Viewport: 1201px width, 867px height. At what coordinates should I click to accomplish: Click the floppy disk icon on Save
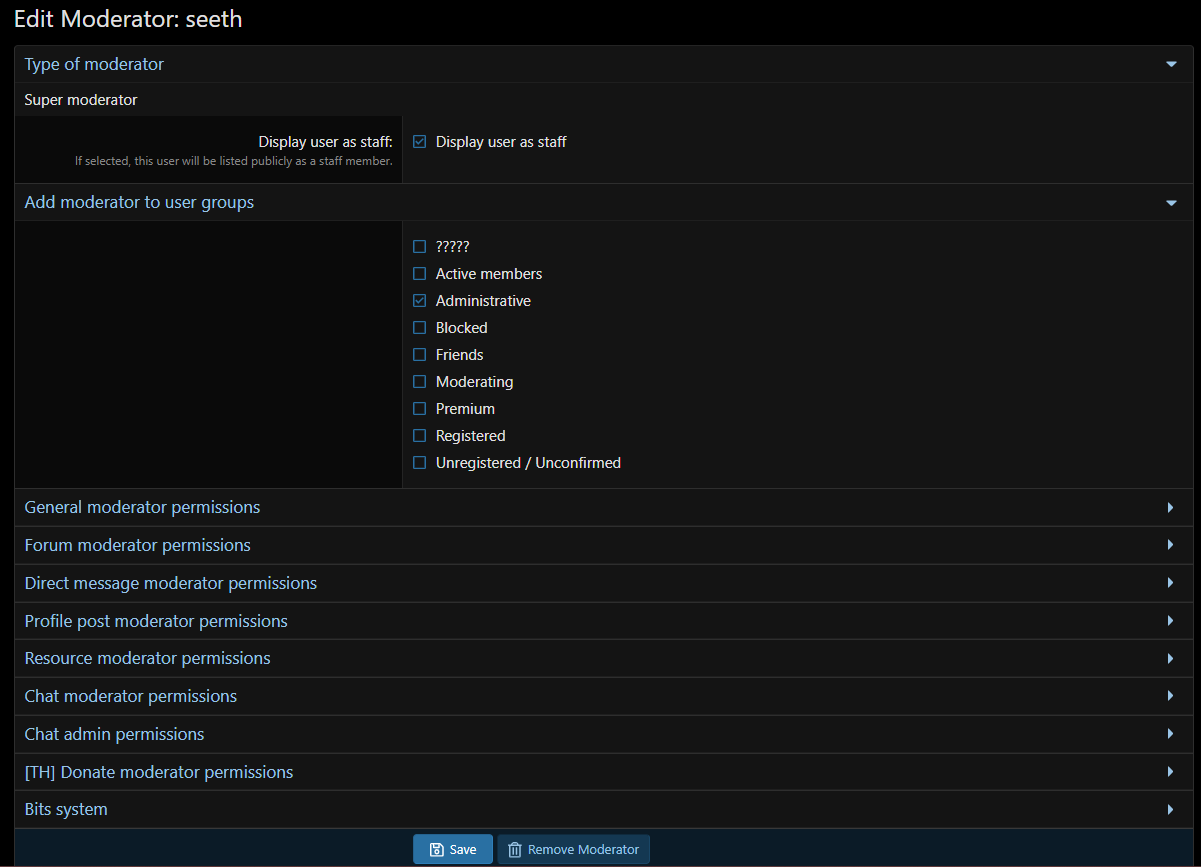pyautogui.click(x=437, y=850)
